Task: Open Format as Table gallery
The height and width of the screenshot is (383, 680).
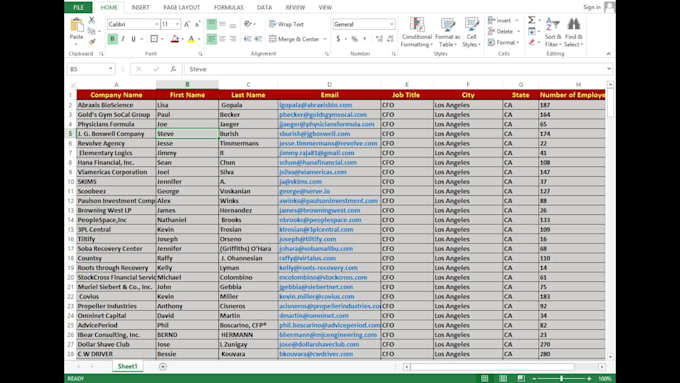Action: [448, 33]
